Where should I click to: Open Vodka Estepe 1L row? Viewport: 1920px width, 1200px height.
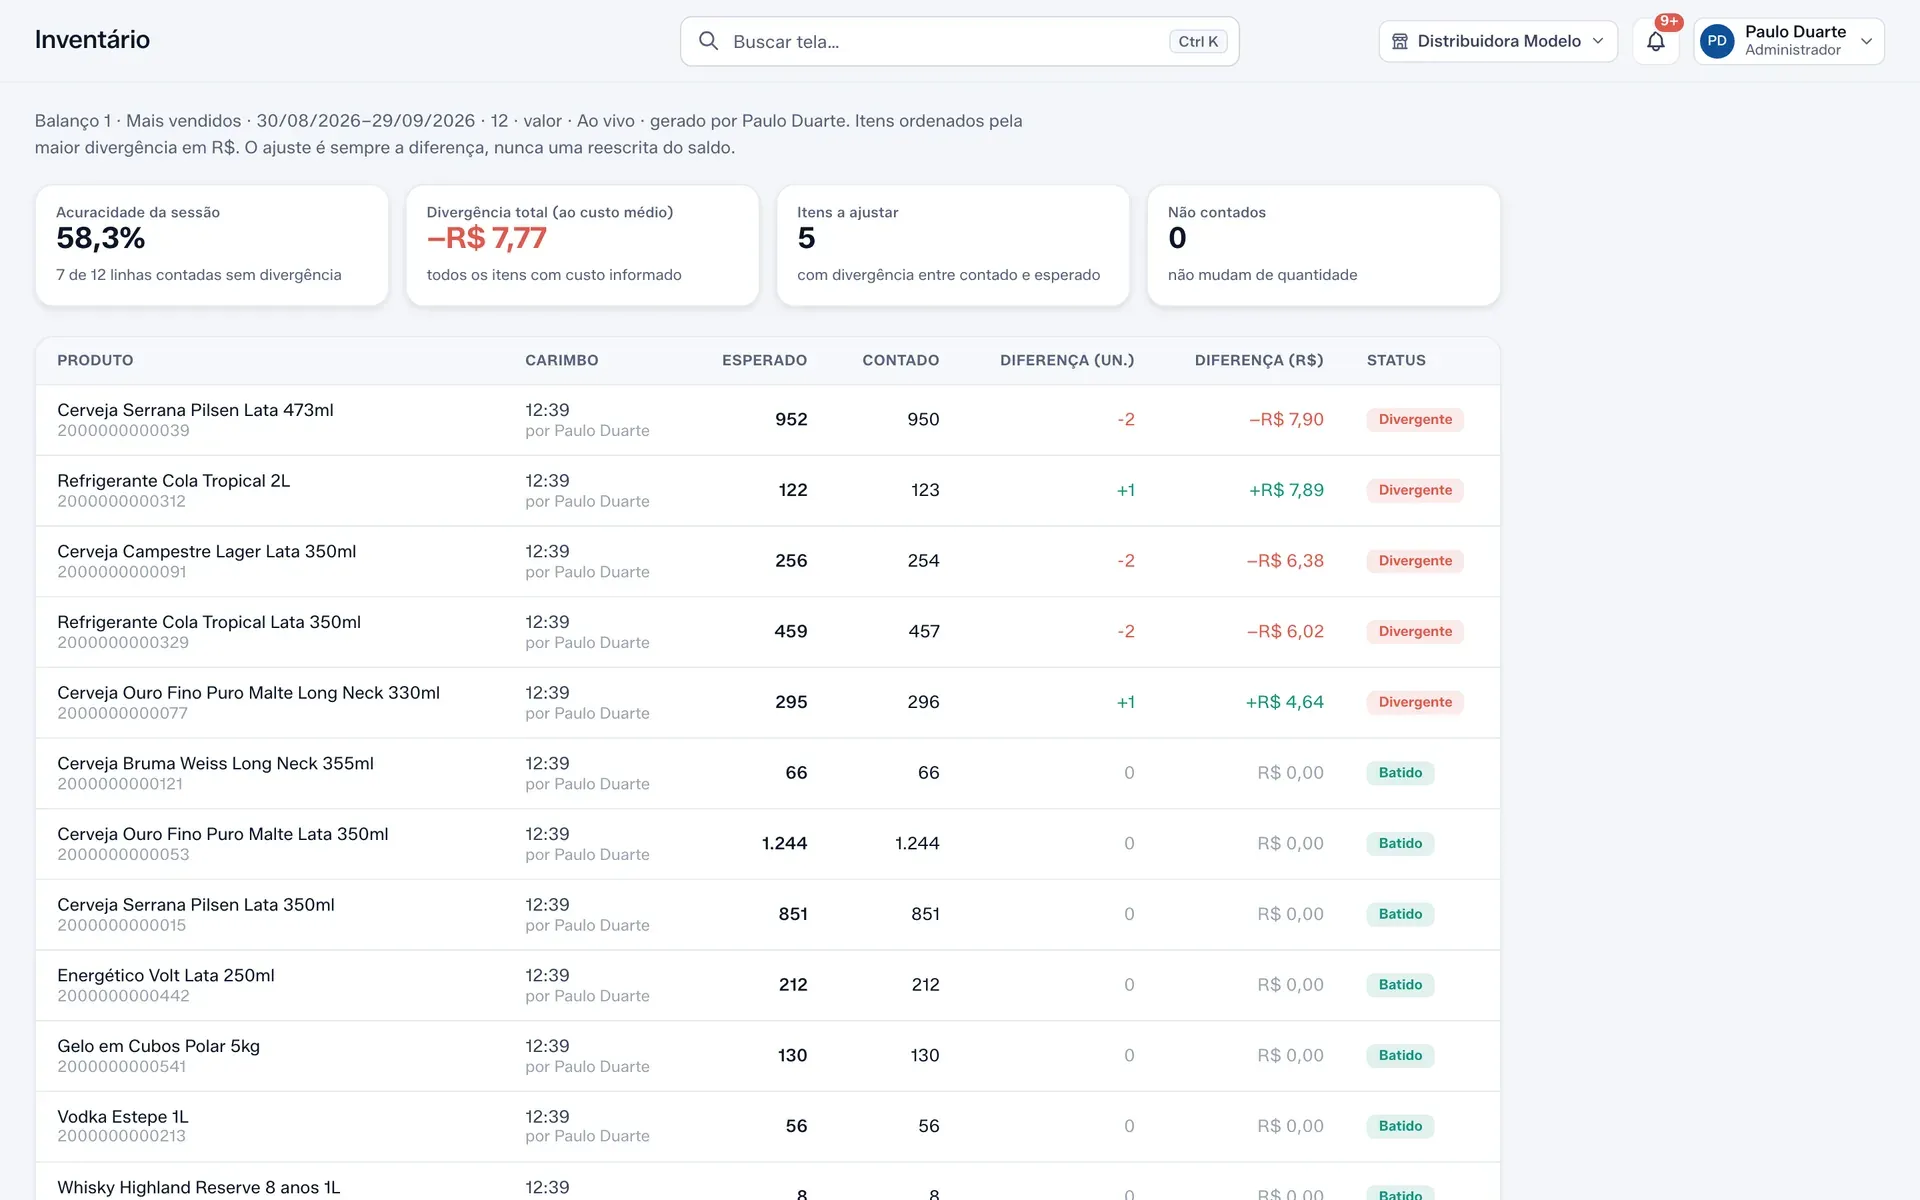(x=768, y=1127)
